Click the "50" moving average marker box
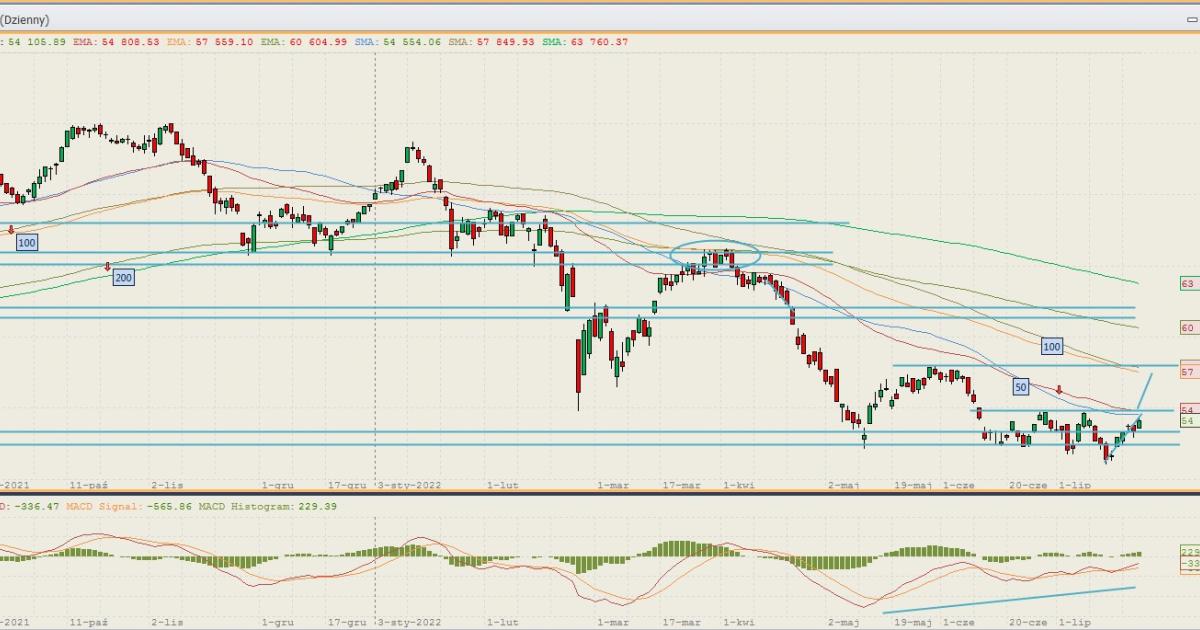 pyautogui.click(x=1020, y=386)
